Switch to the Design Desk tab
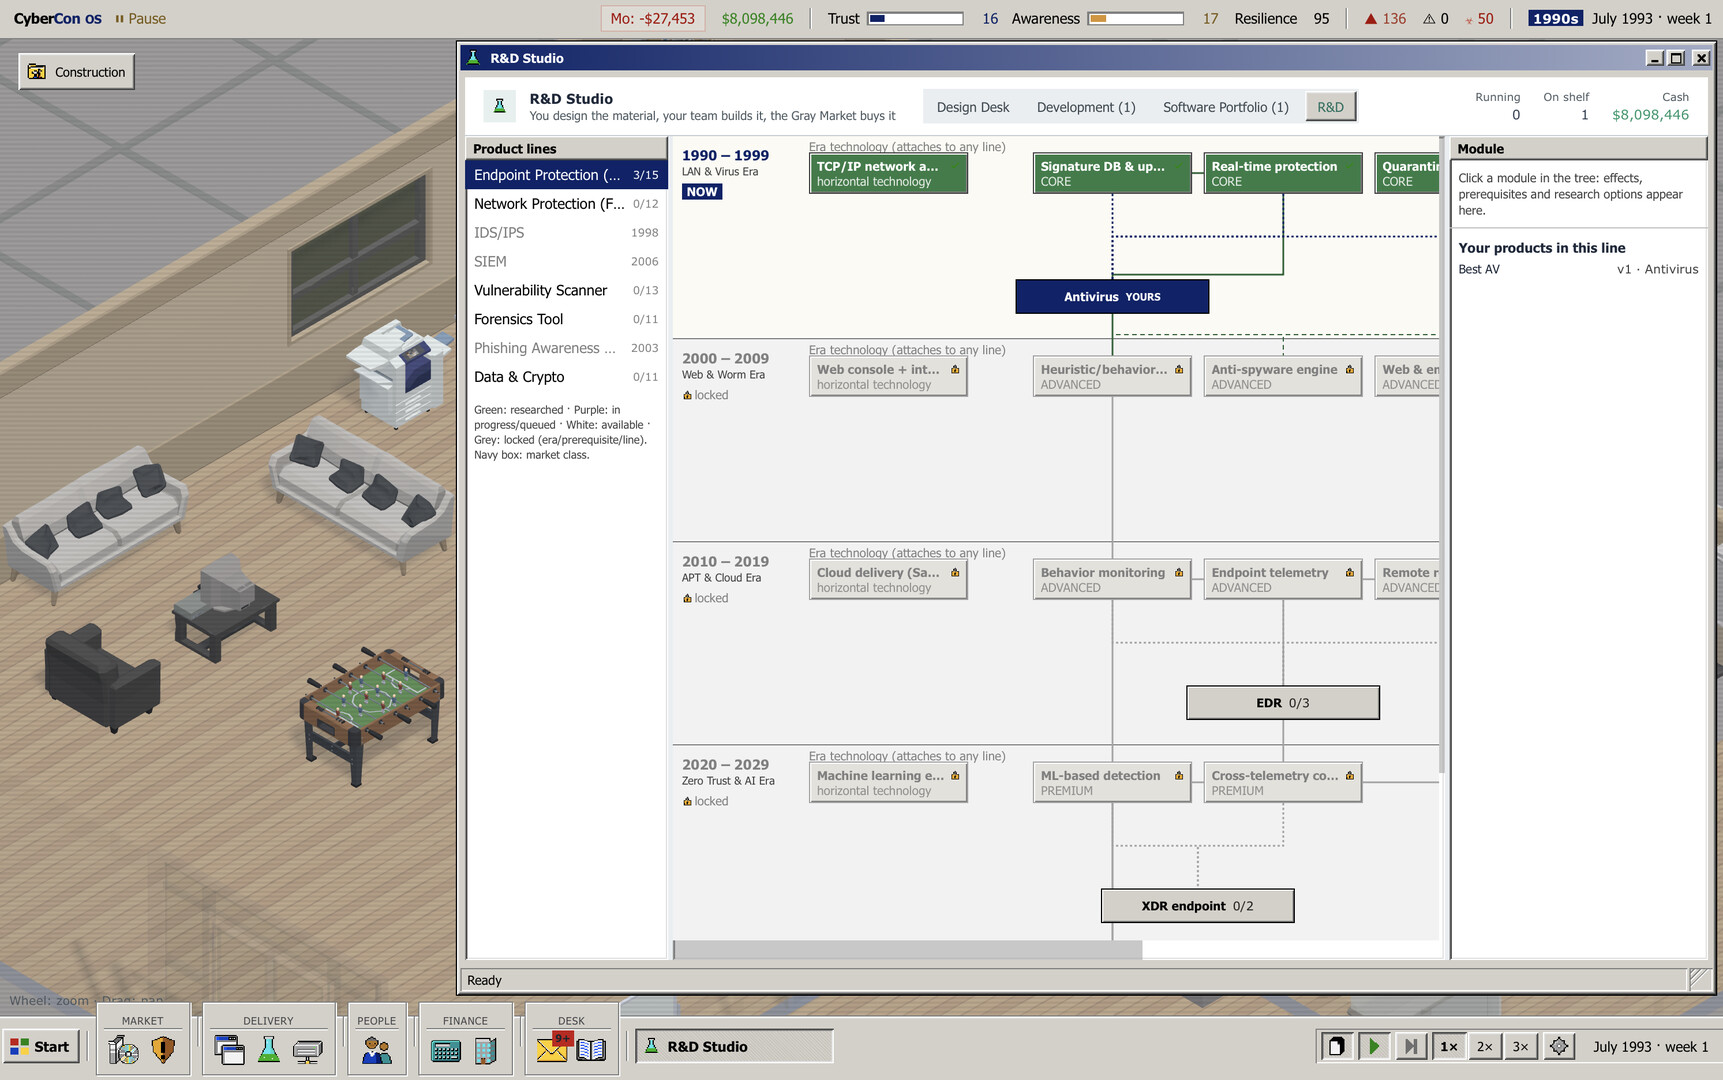1723x1080 pixels. pos(973,107)
